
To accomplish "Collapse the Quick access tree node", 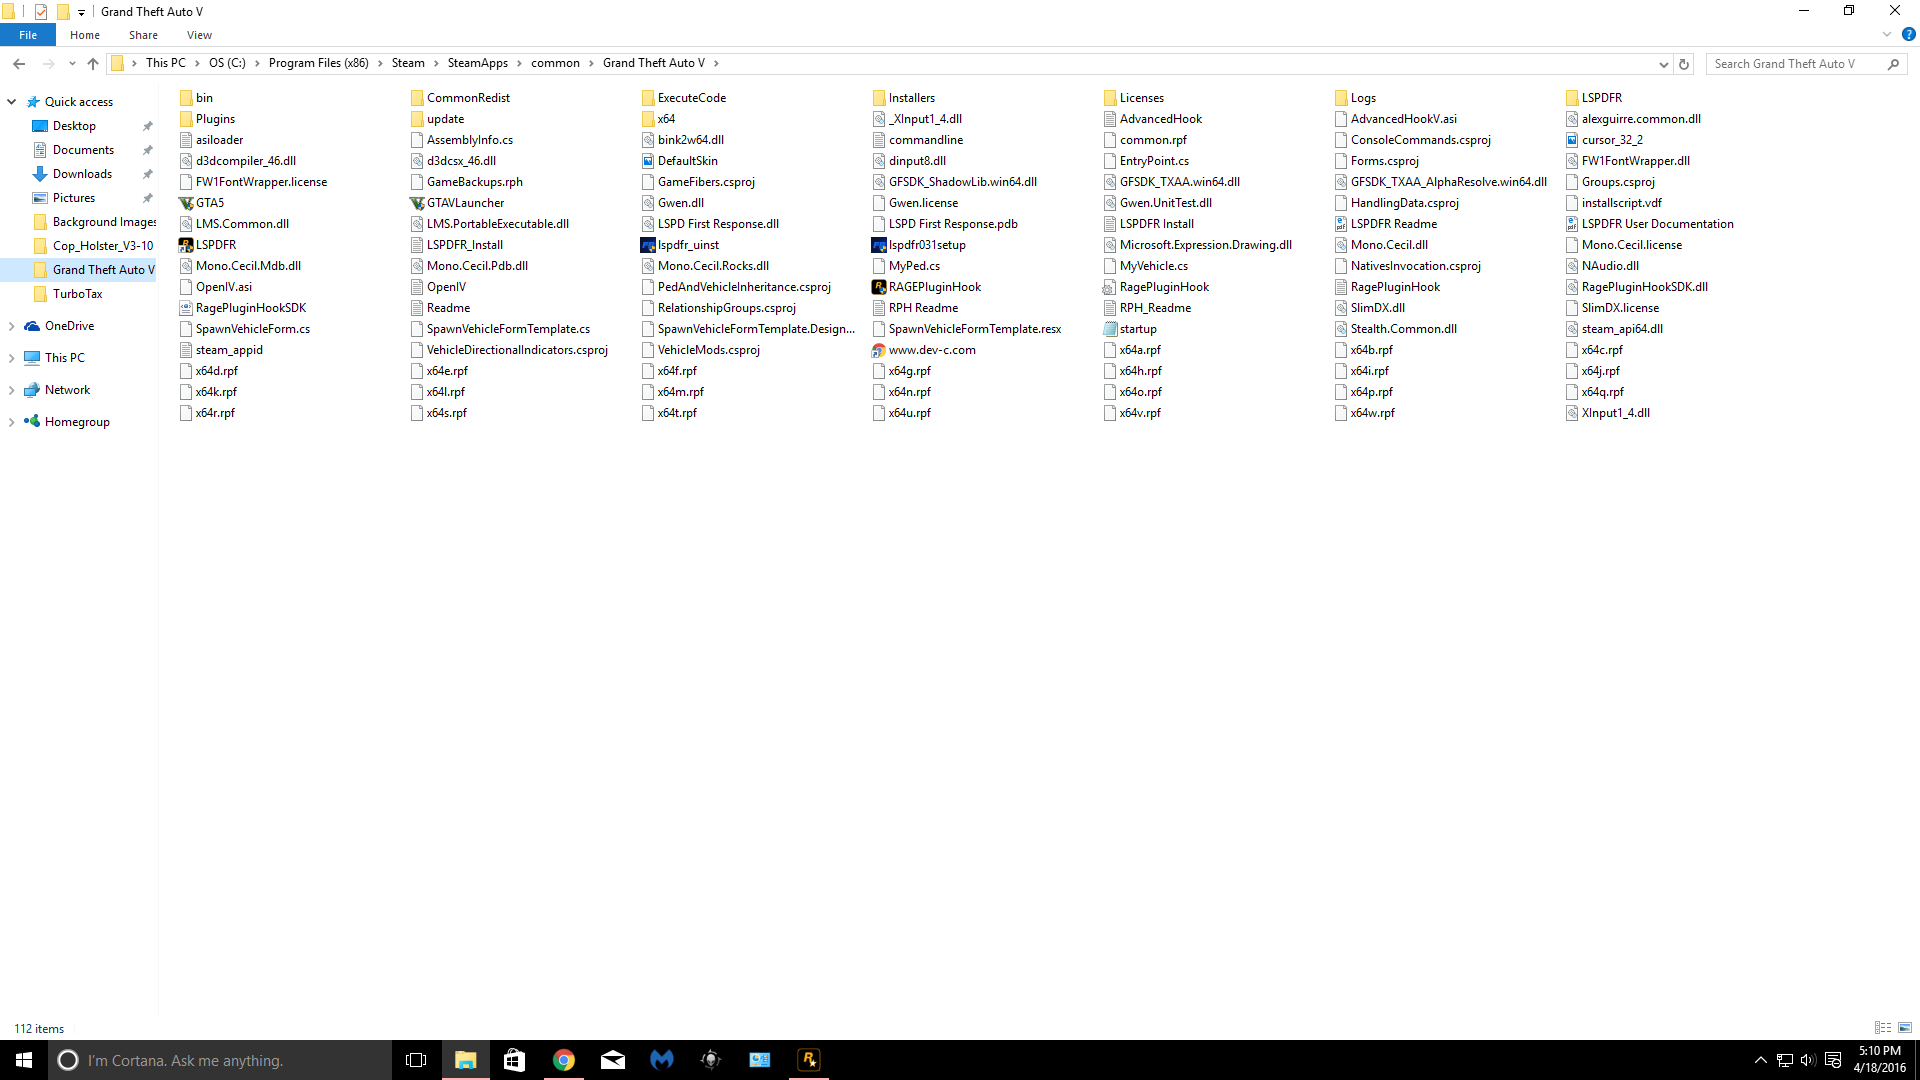I will coord(11,102).
